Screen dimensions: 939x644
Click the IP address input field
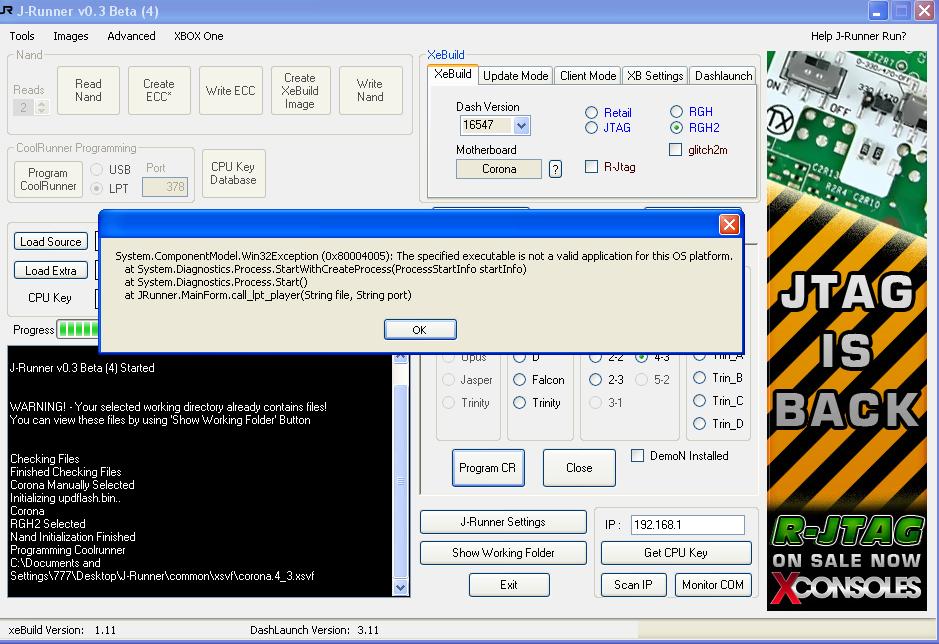pos(687,525)
